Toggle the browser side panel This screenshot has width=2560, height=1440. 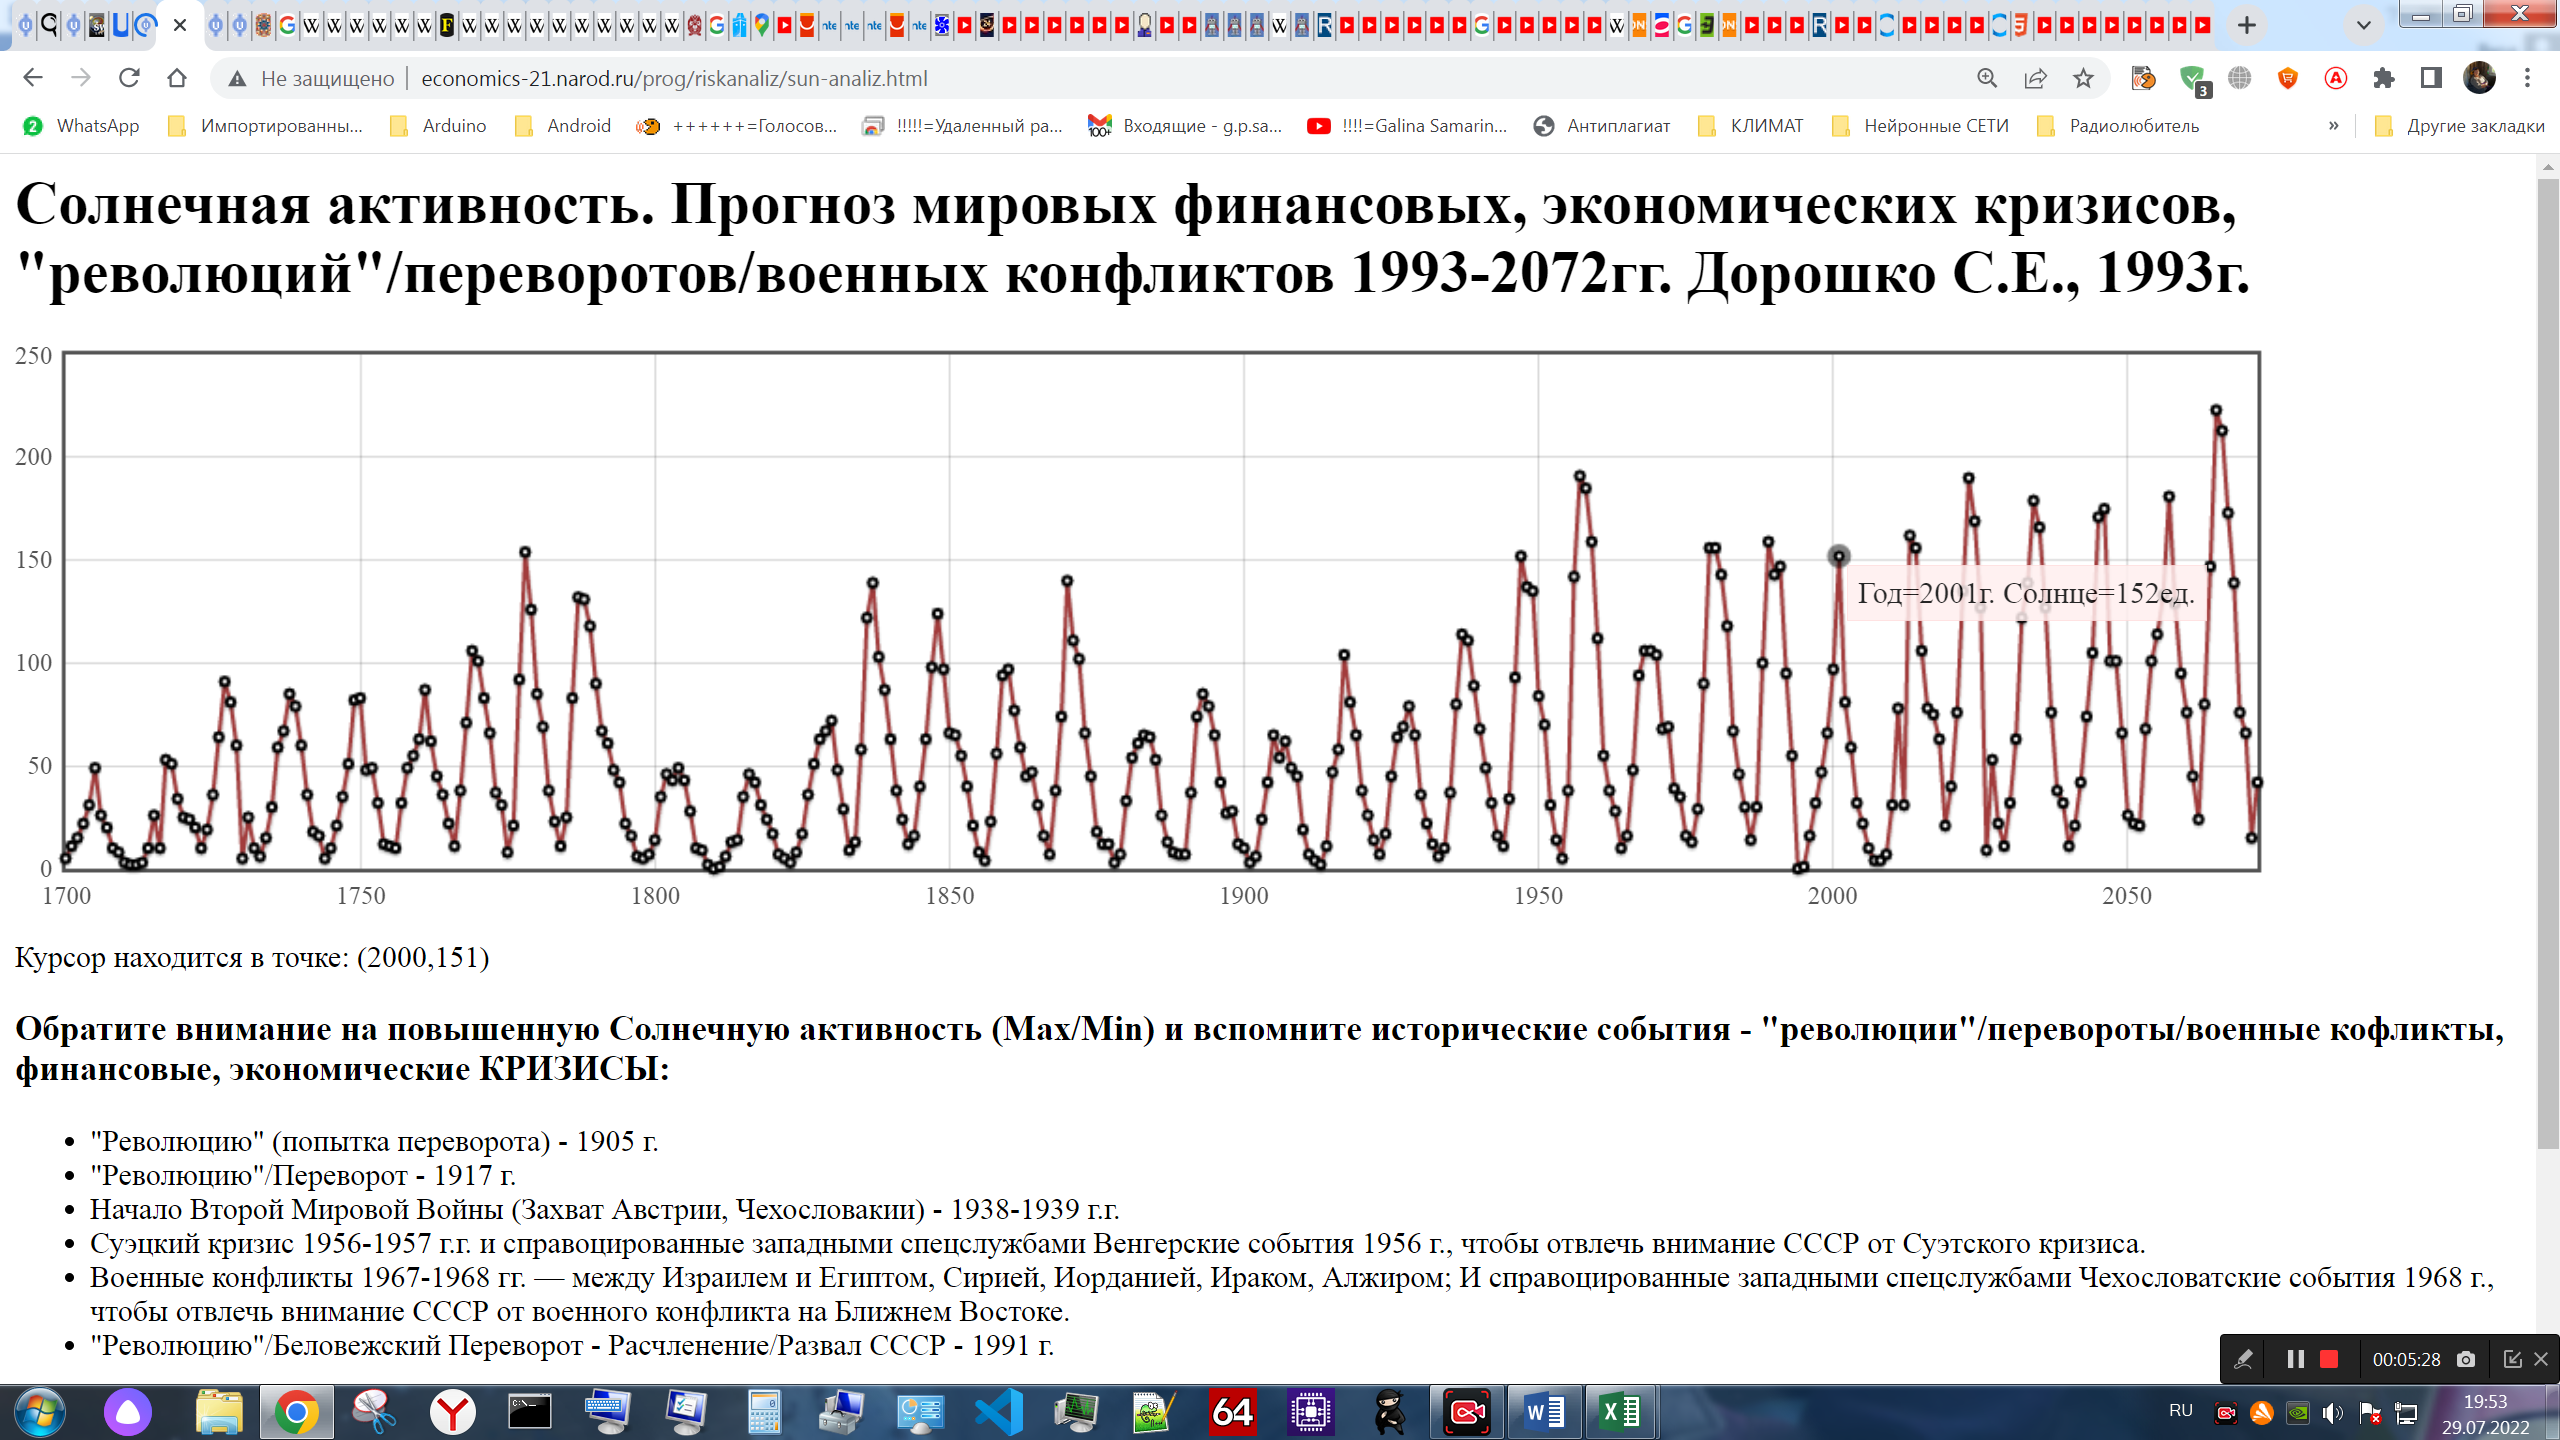click(x=2431, y=78)
